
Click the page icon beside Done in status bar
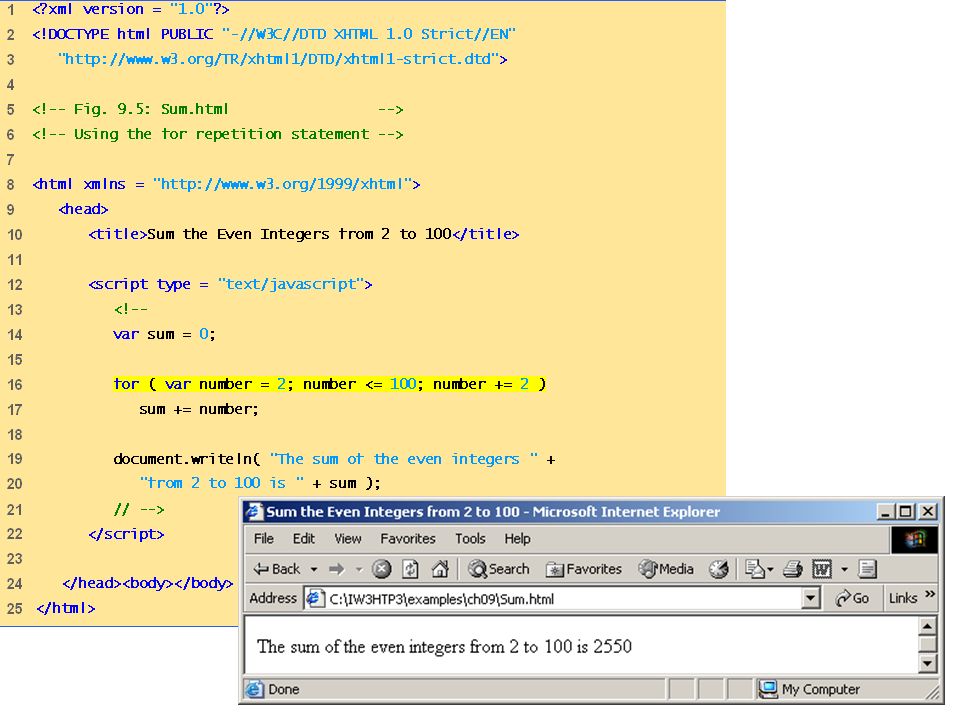coord(254,689)
